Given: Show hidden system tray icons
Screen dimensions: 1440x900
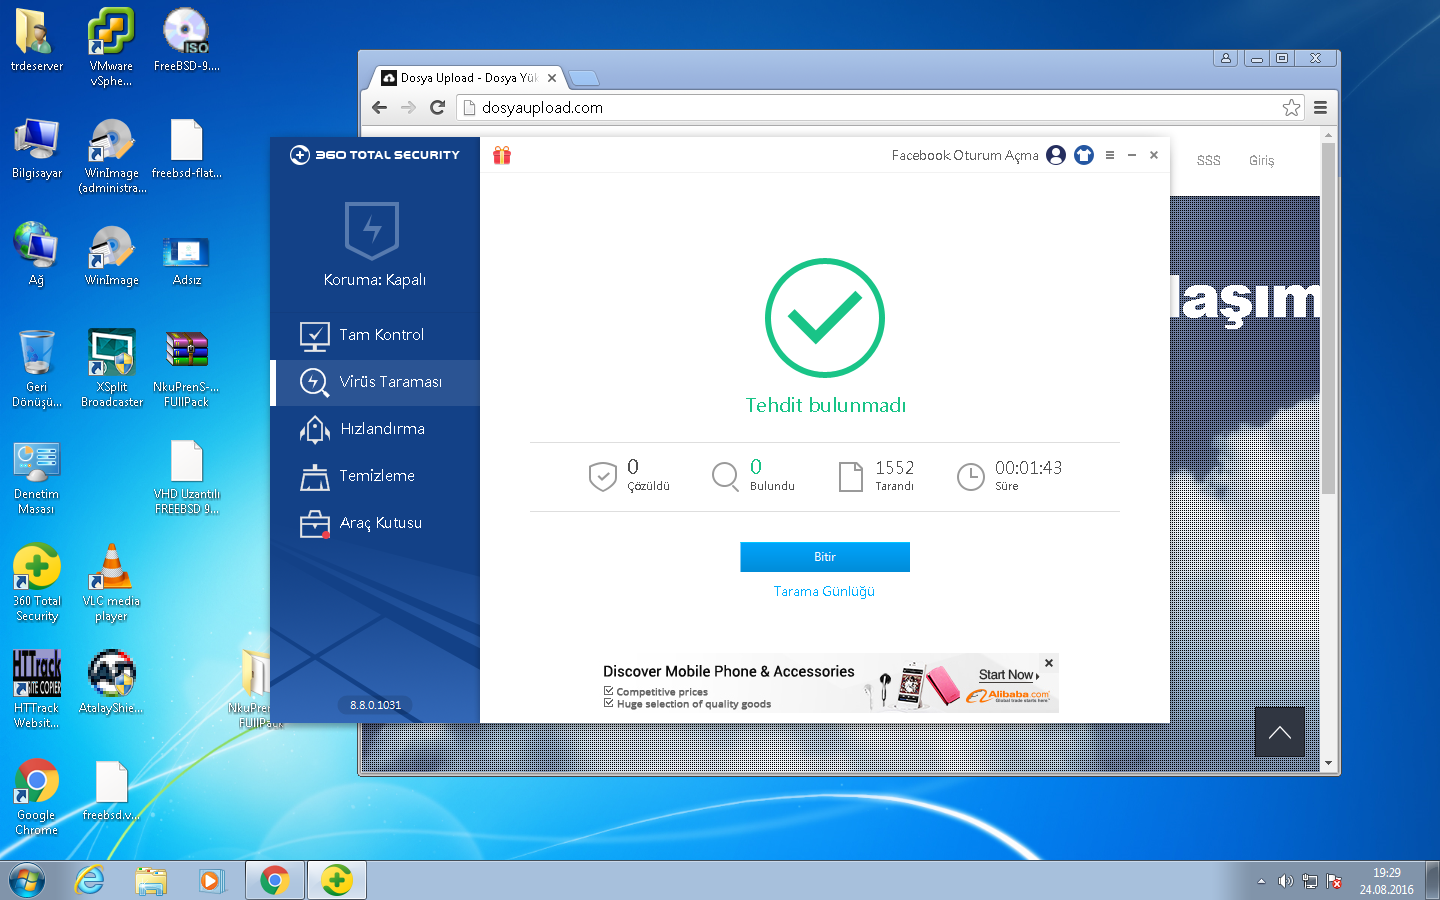Looking at the screenshot, I should coord(1261,881).
